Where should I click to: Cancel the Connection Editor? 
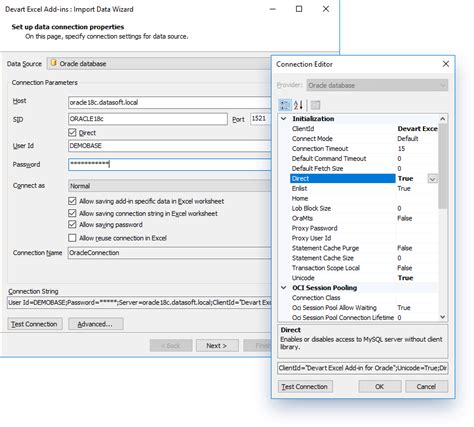426,387
